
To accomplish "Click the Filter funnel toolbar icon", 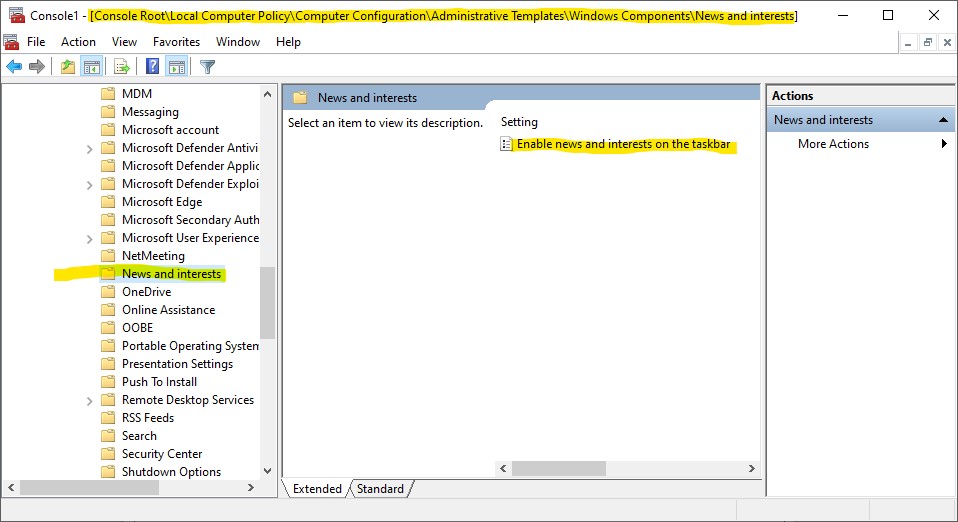I will tap(208, 67).
